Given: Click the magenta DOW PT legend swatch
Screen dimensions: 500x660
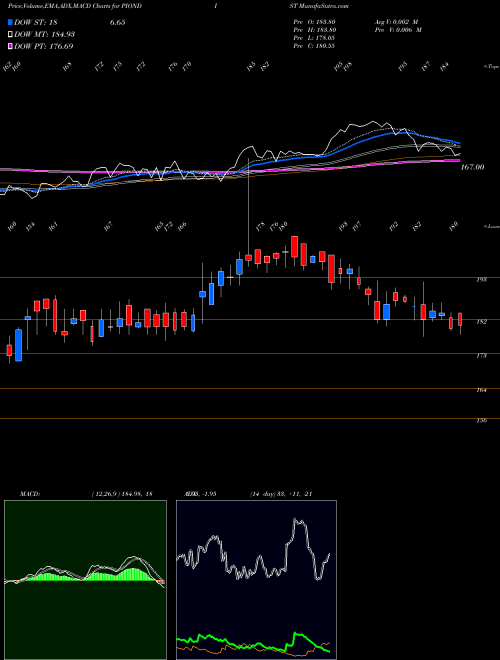Looking at the screenshot, I should (x=11, y=46).
